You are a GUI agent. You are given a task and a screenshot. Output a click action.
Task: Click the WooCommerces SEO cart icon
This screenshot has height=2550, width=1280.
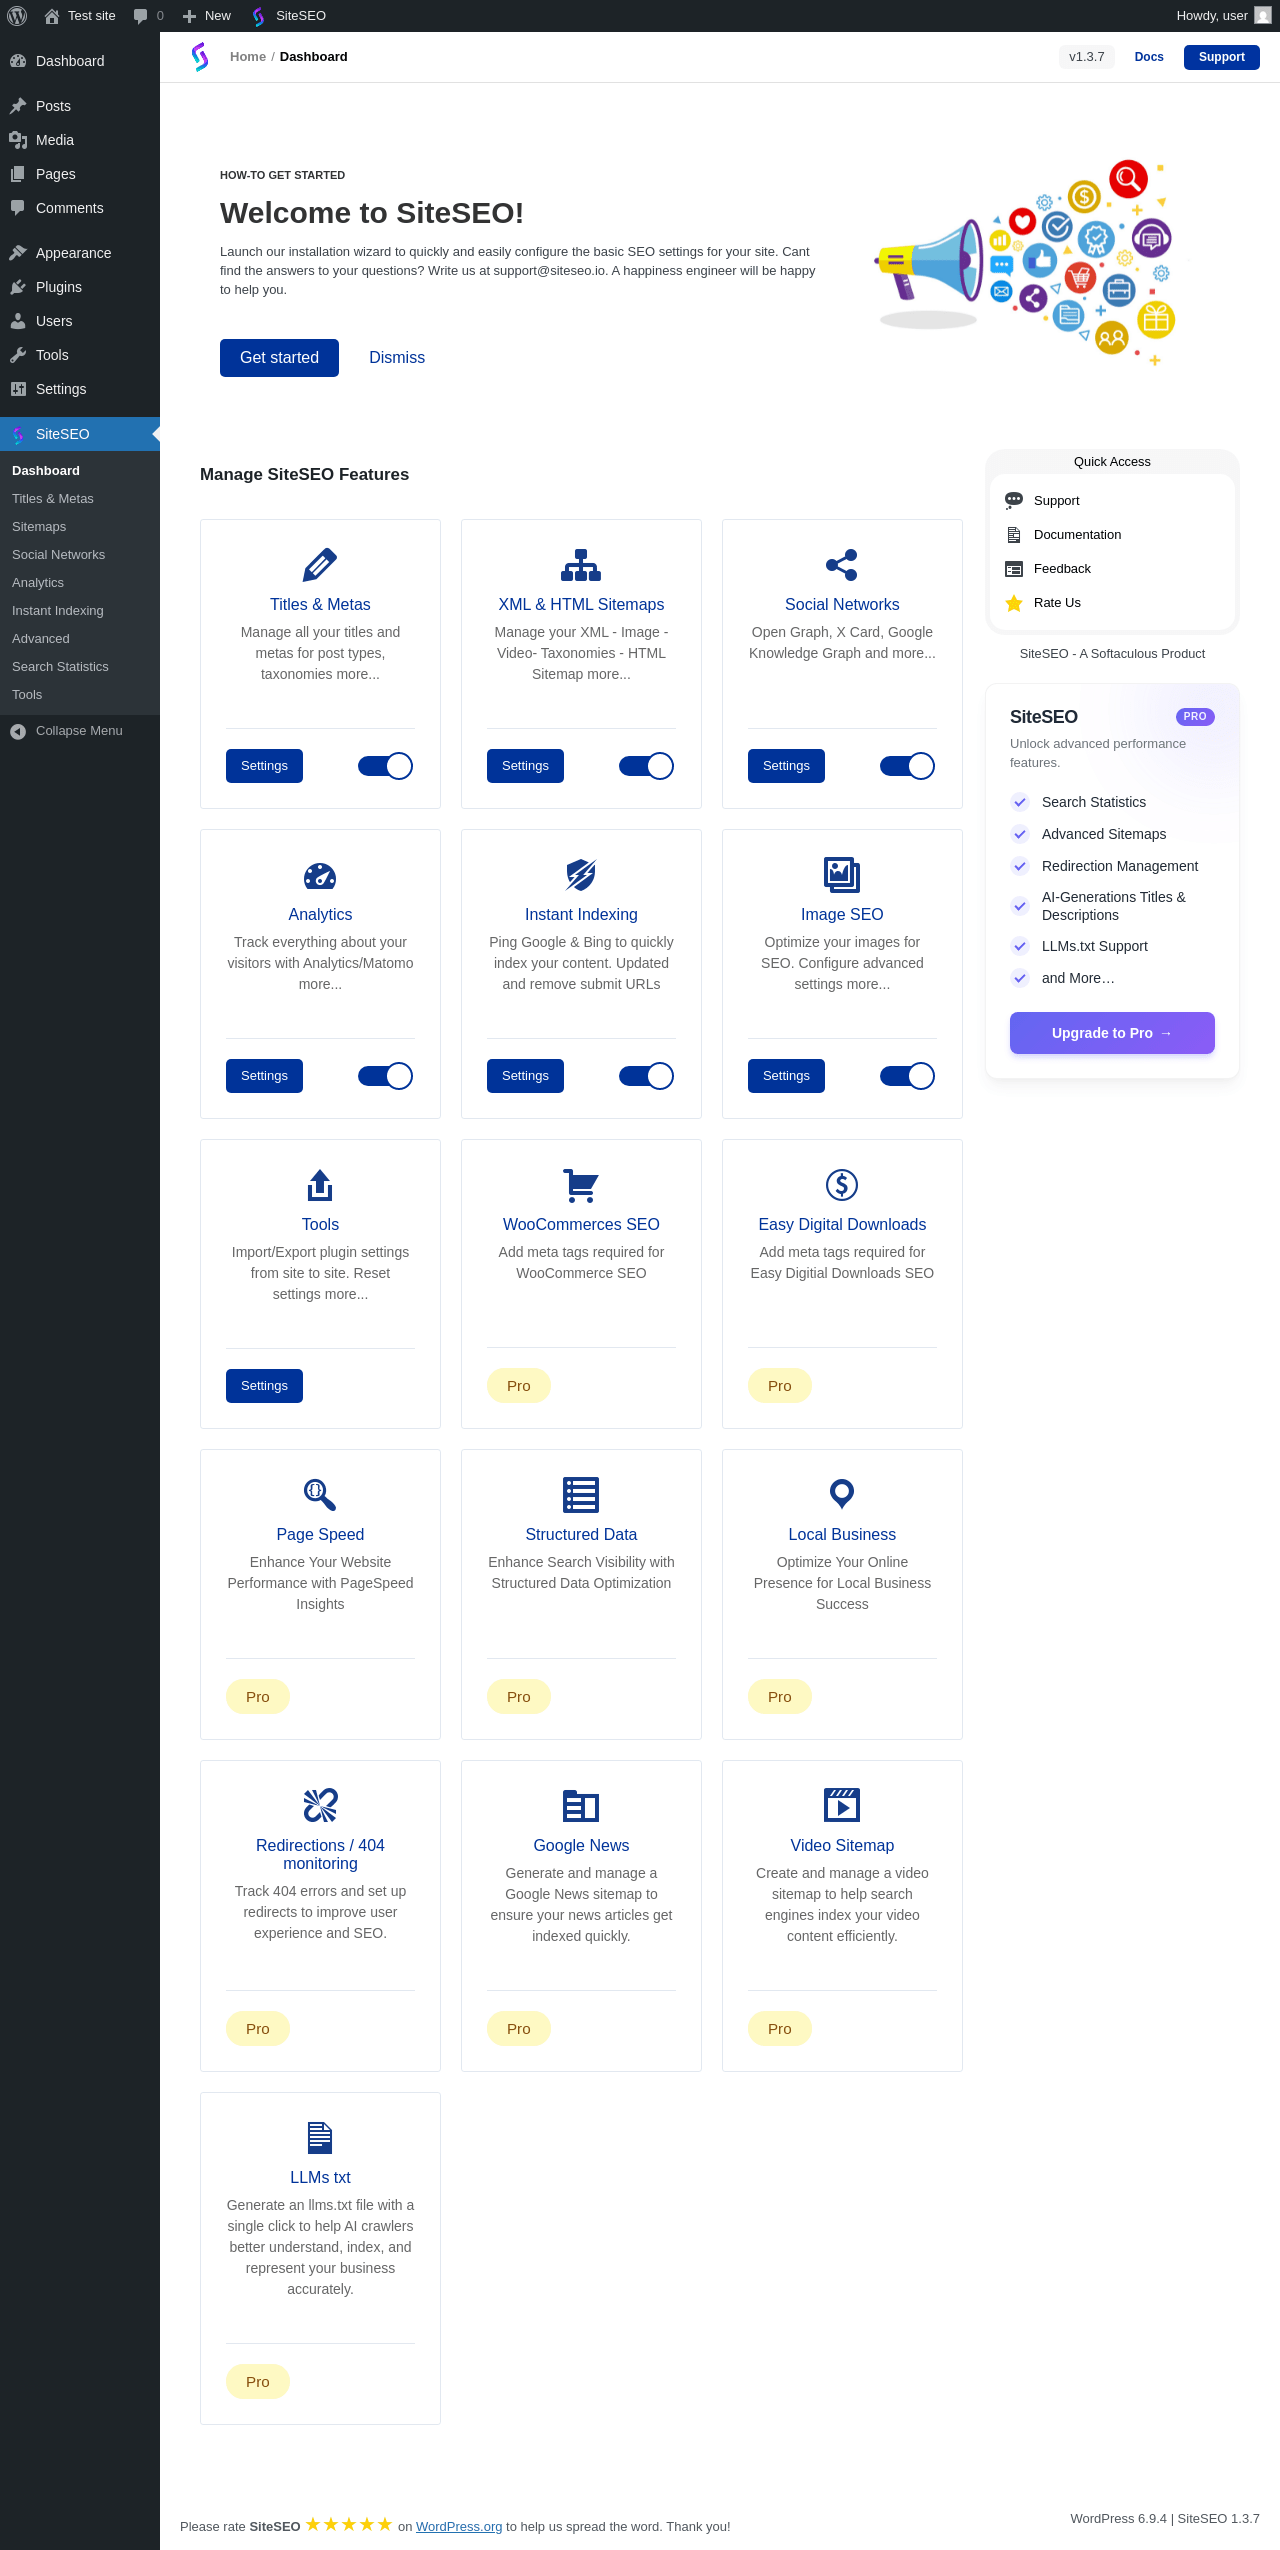(x=581, y=1185)
